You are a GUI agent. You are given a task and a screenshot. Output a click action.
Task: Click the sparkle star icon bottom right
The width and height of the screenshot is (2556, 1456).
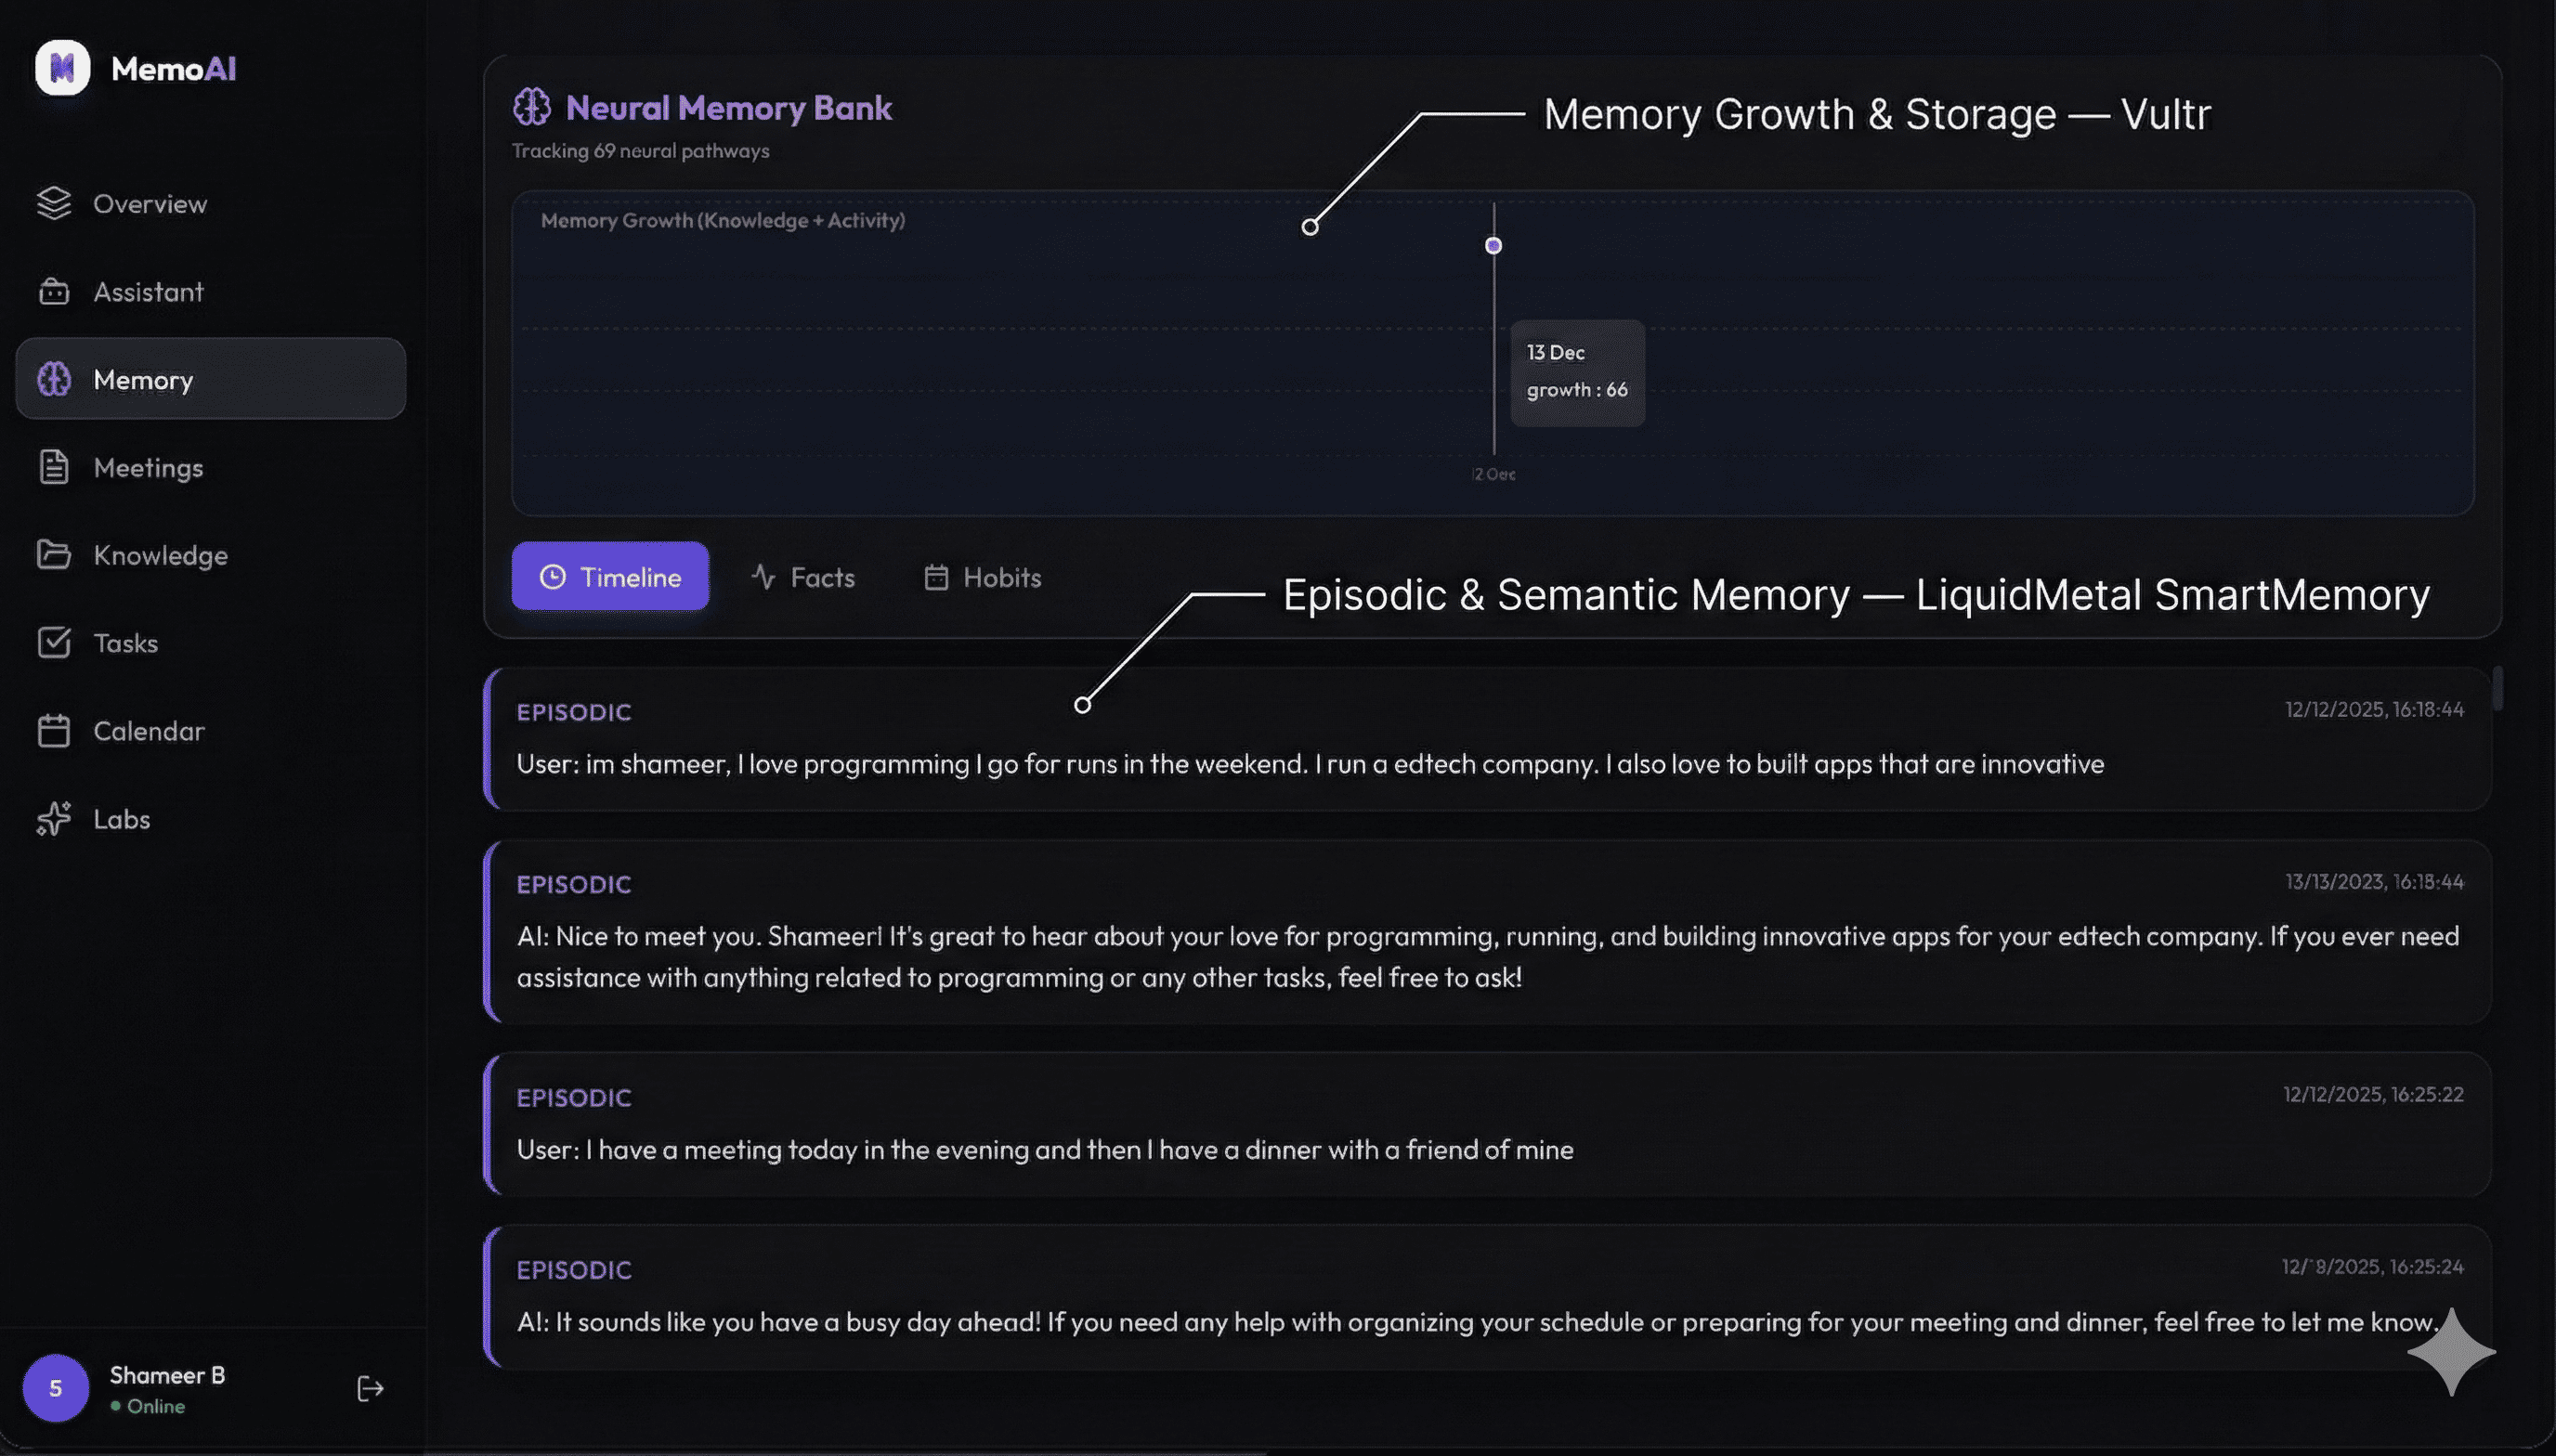(2450, 1352)
